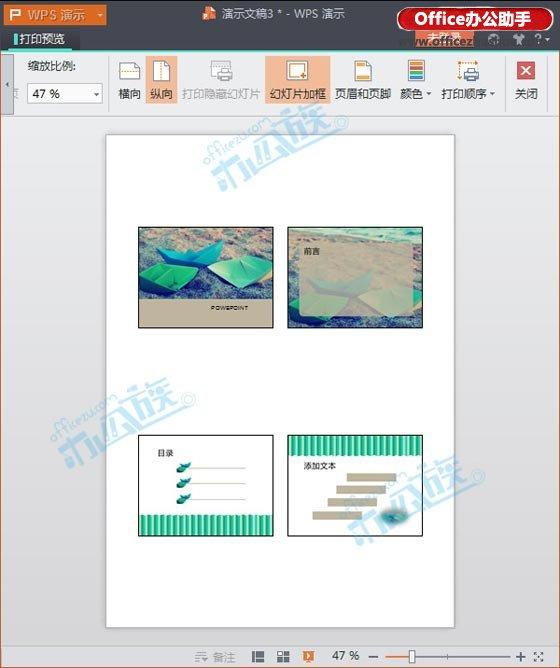Switch to normal view icon in status bar
The image size is (560, 668).
coord(258,656)
